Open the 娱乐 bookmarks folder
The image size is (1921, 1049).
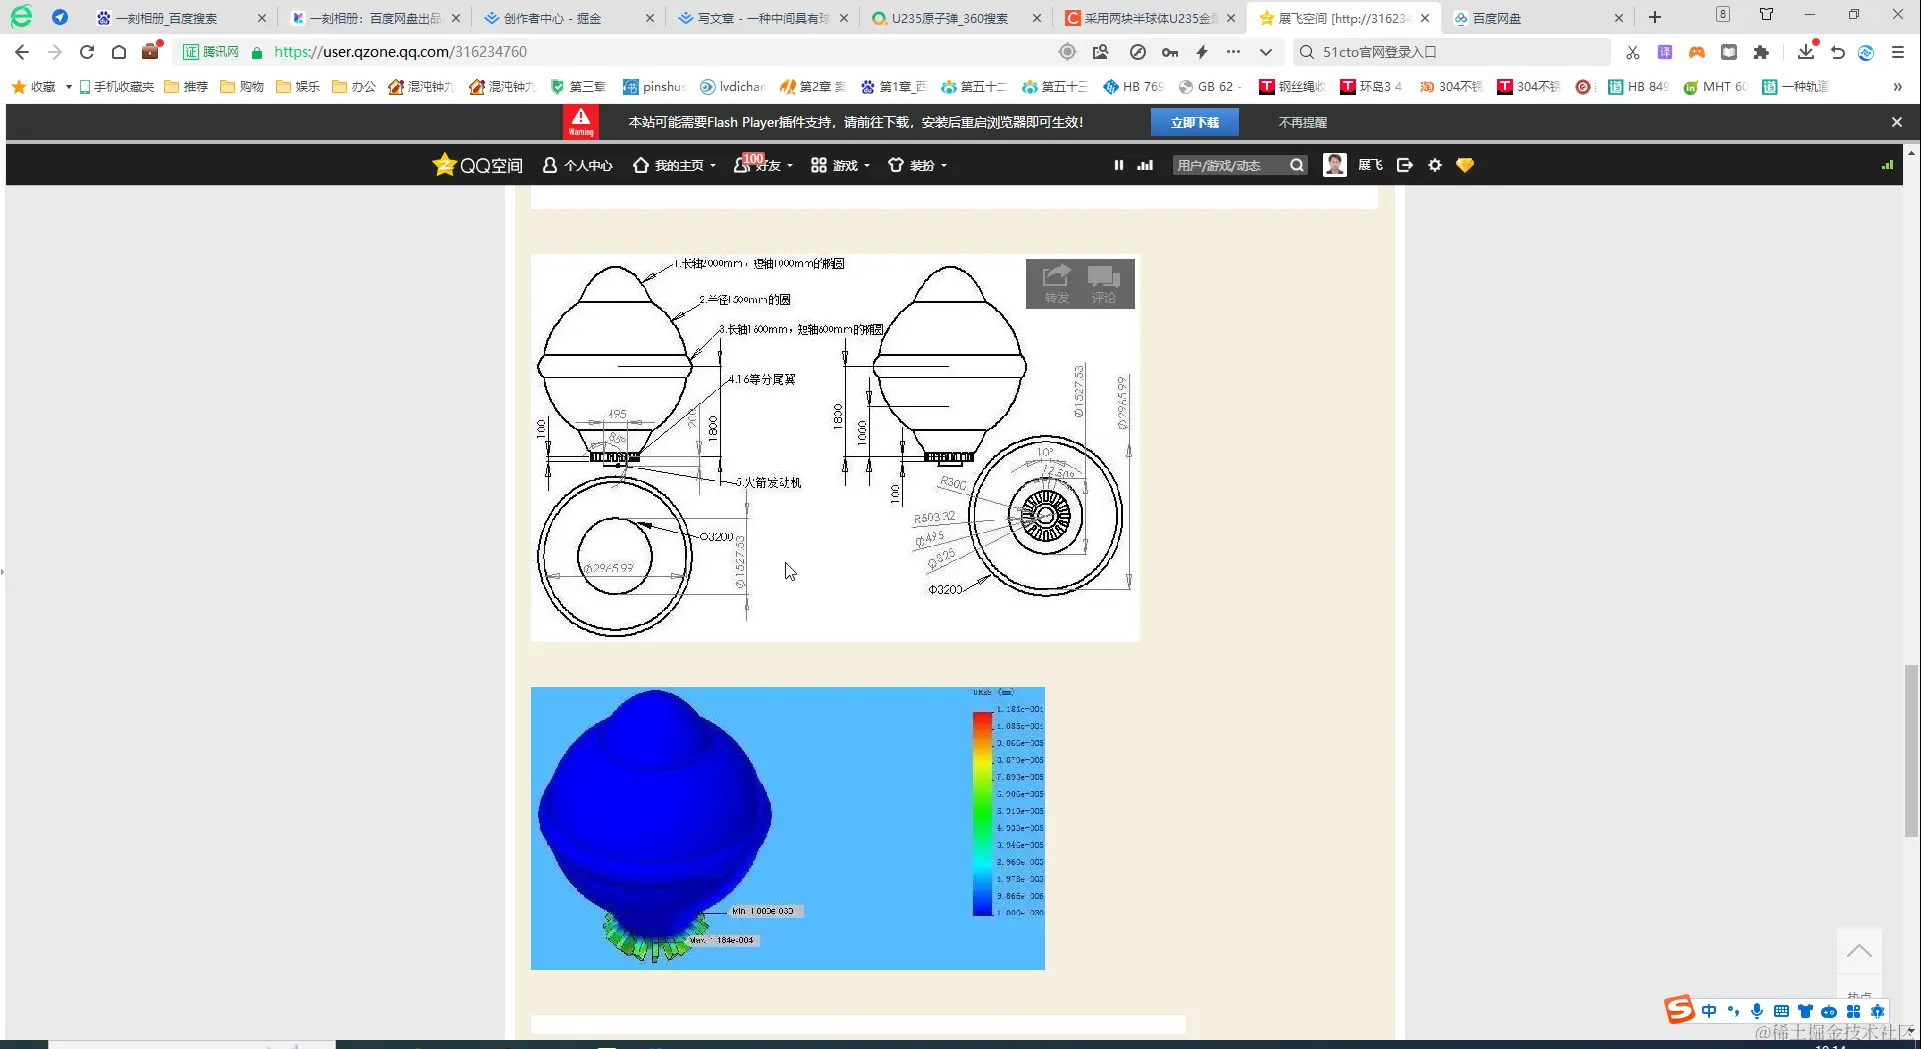[x=298, y=87]
